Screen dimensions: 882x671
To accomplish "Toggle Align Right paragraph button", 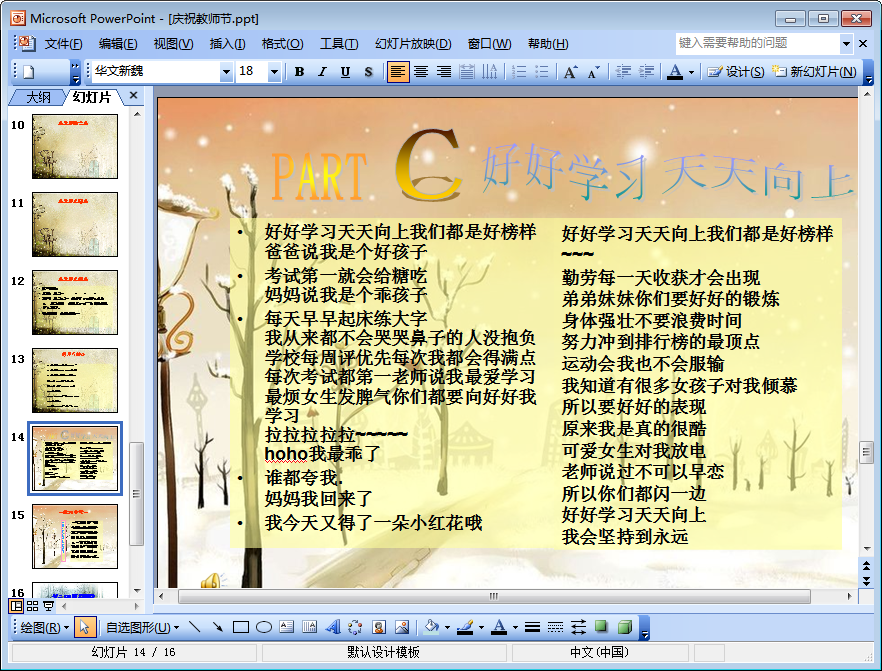I will (x=444, y=72).
